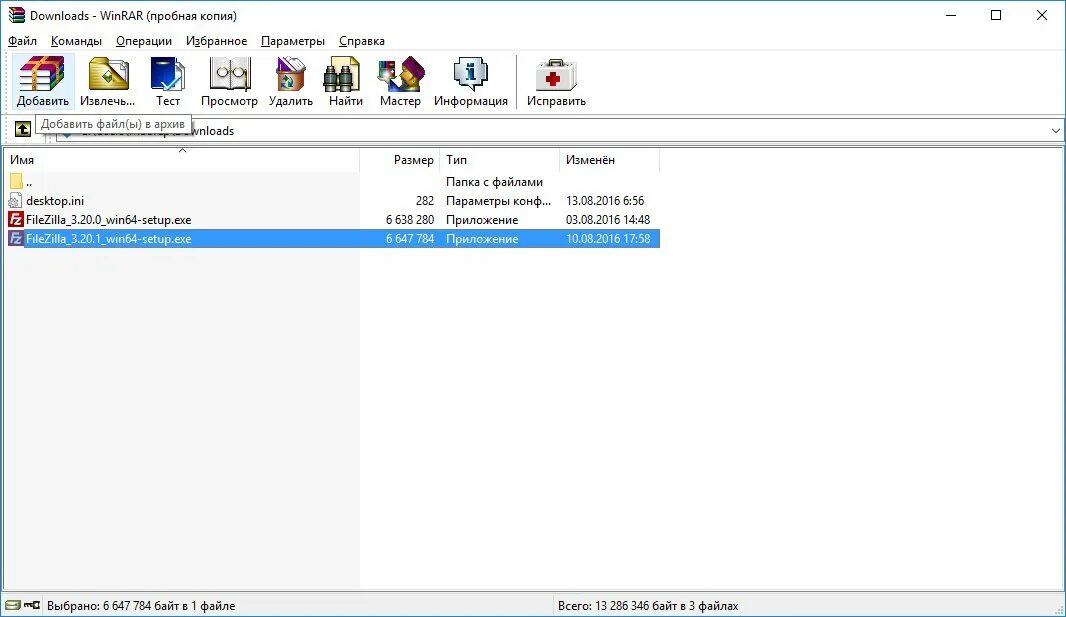1066x617 pixels.
Task: Maximize the WinRAR window
Action: click(996, 15)
